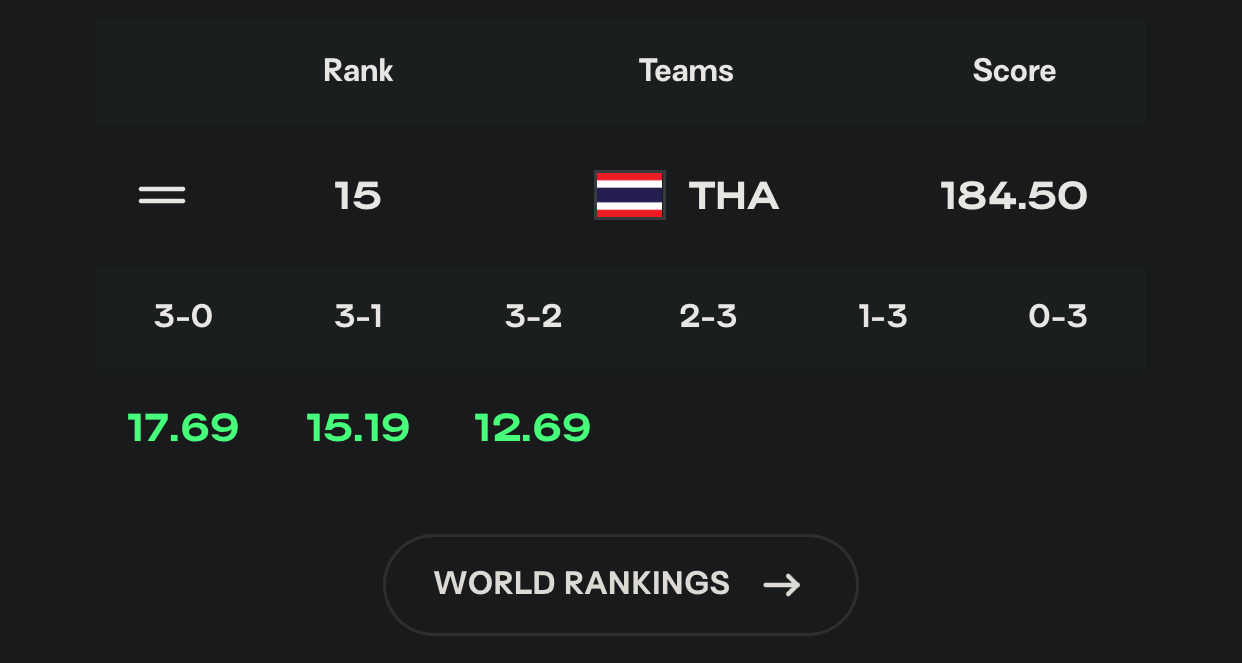Viewport: 1242px width, 663px height.
Task: Click the 12.69 points value
Action: point(533,428)
